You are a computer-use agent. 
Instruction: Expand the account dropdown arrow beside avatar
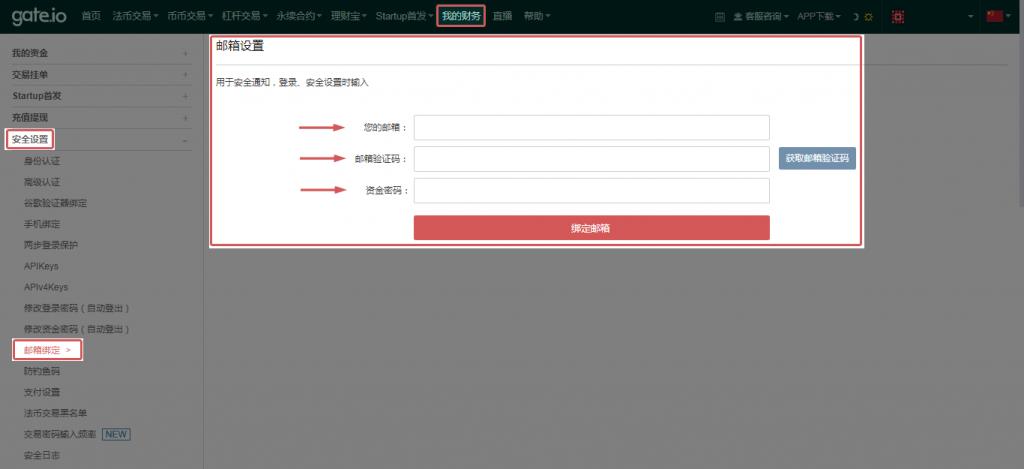click(971, 17)
